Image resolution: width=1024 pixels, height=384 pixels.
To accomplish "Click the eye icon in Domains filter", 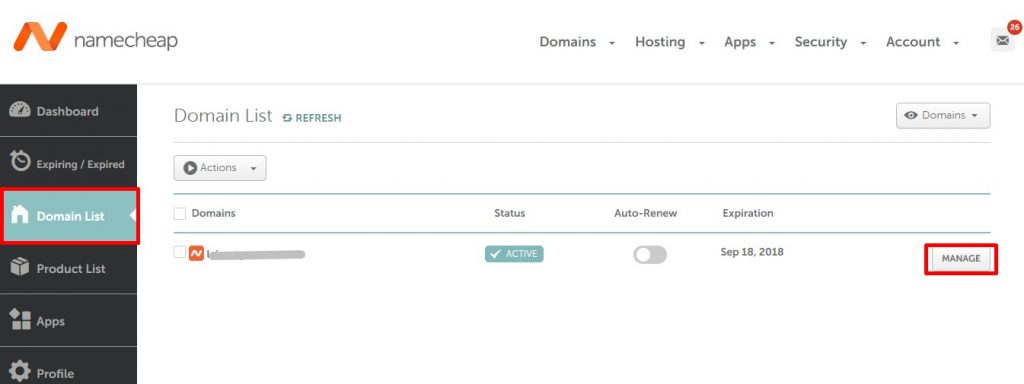I will (x=911, y=115).
